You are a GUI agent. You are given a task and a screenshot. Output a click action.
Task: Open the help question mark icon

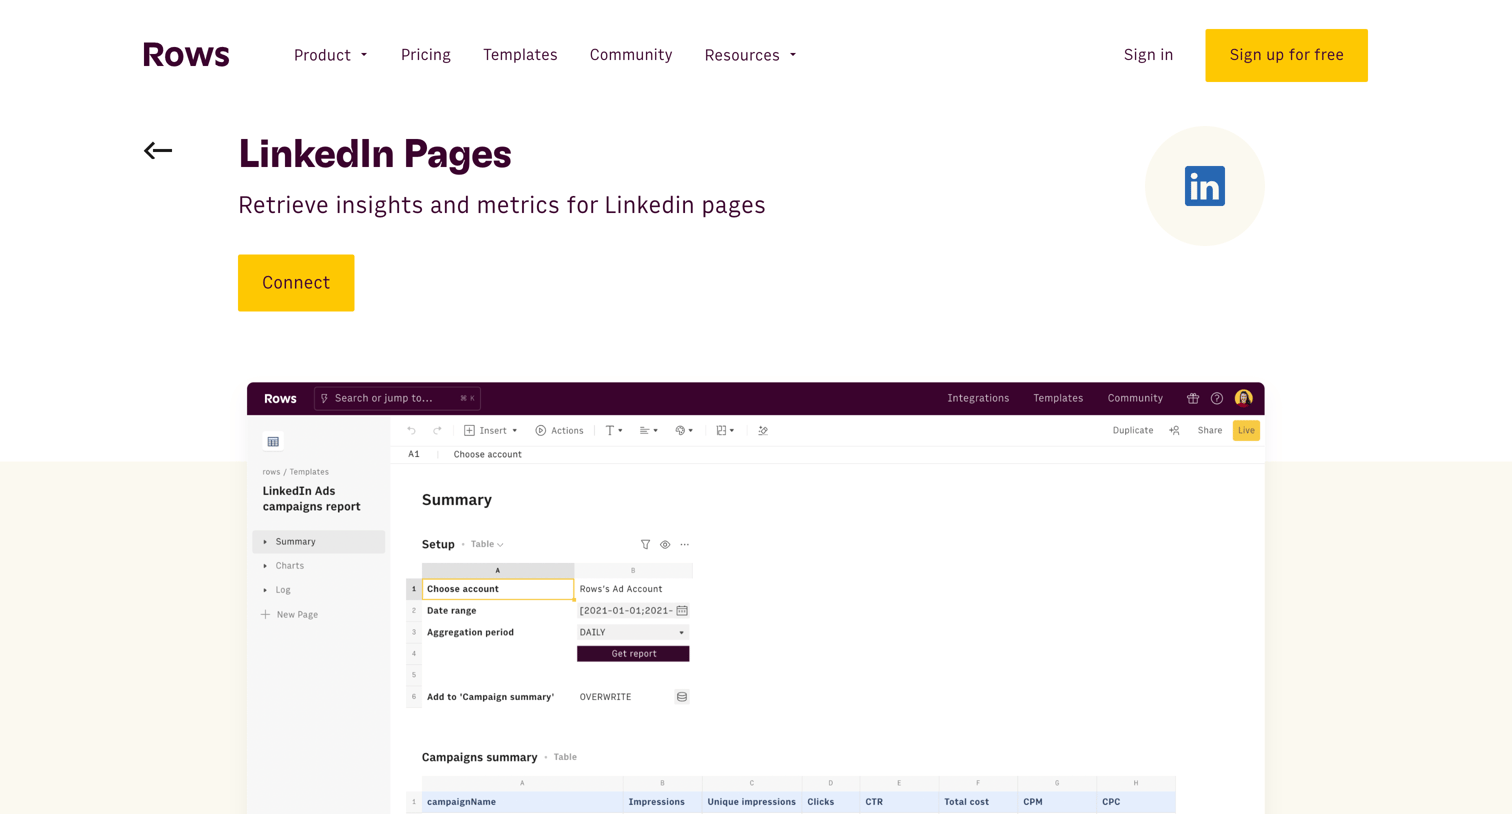coord(1217,398)
